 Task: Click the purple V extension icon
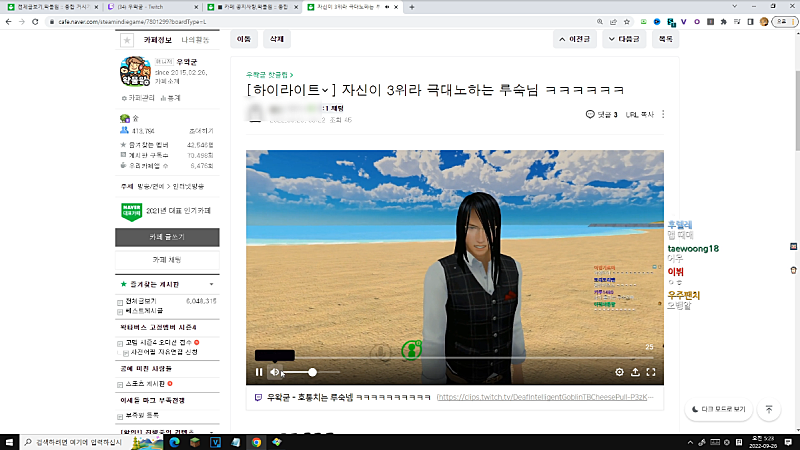684,22
